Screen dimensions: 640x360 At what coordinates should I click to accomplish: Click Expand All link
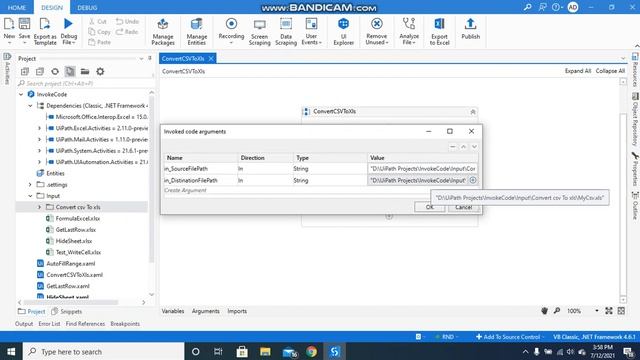click(x=578, y=71)
